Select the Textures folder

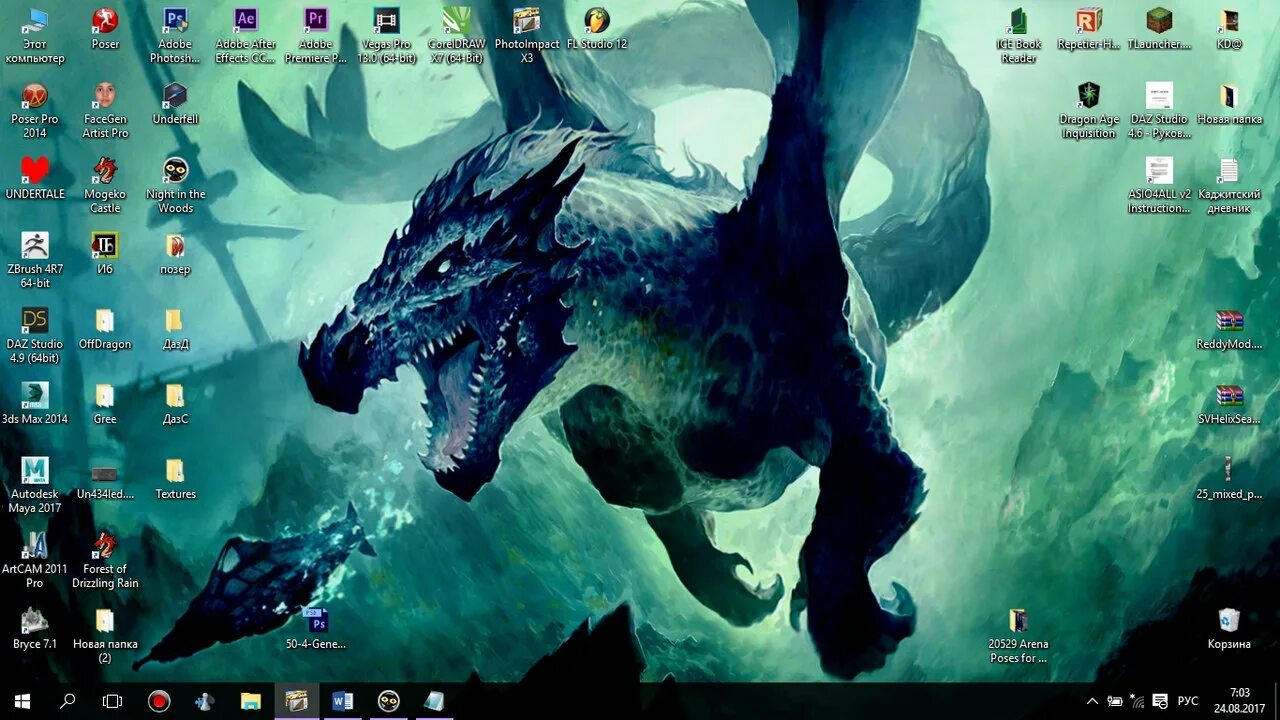tap(175, 479)
